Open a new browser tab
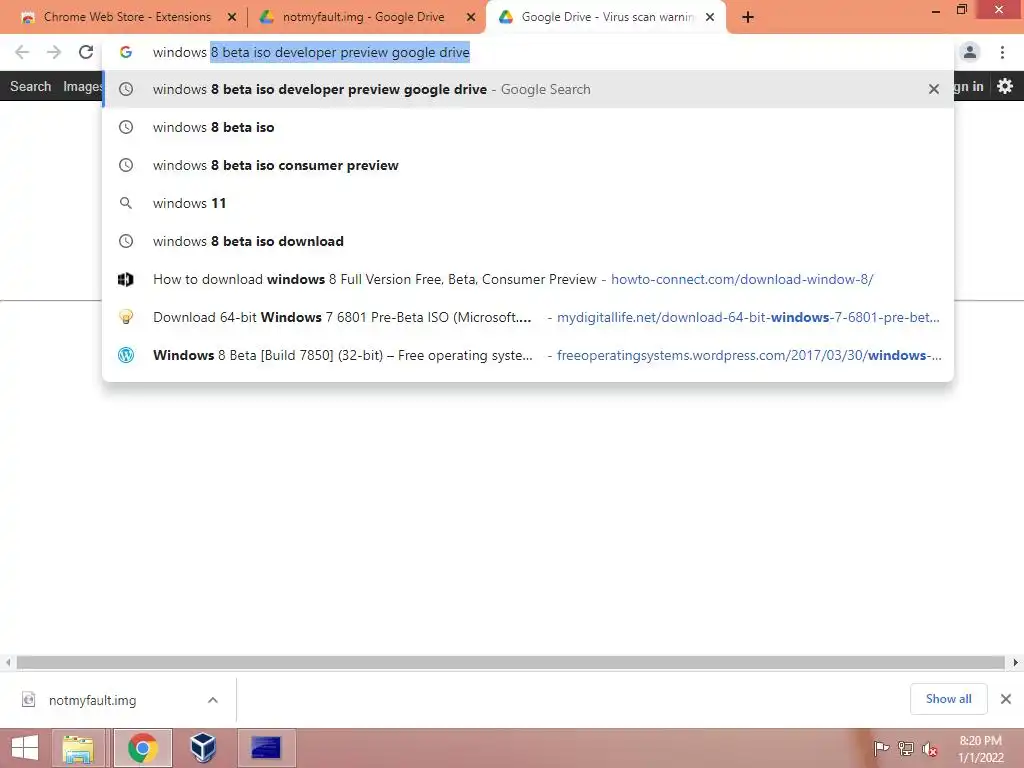This screenshot has width=1024, height=768. click(748, 18)
